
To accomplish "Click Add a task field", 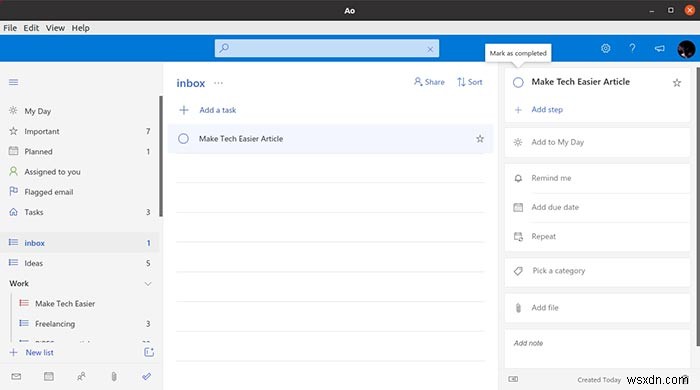I will coord(330,110).
